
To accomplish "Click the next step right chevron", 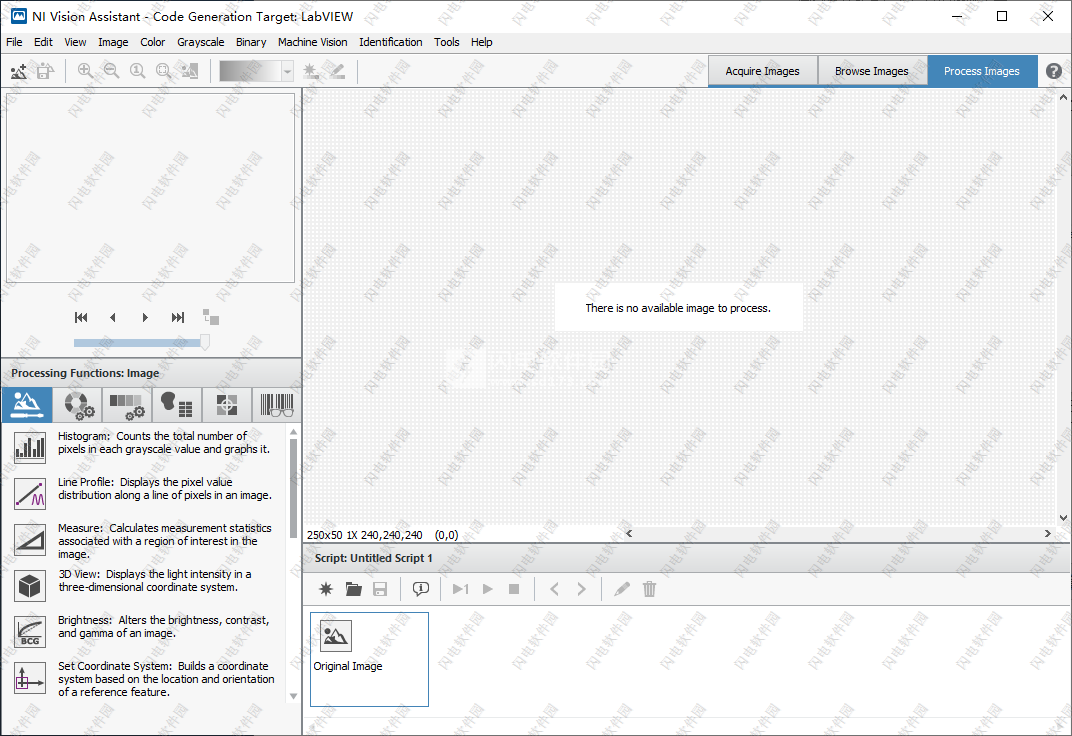I will click(x=581, y=589).
